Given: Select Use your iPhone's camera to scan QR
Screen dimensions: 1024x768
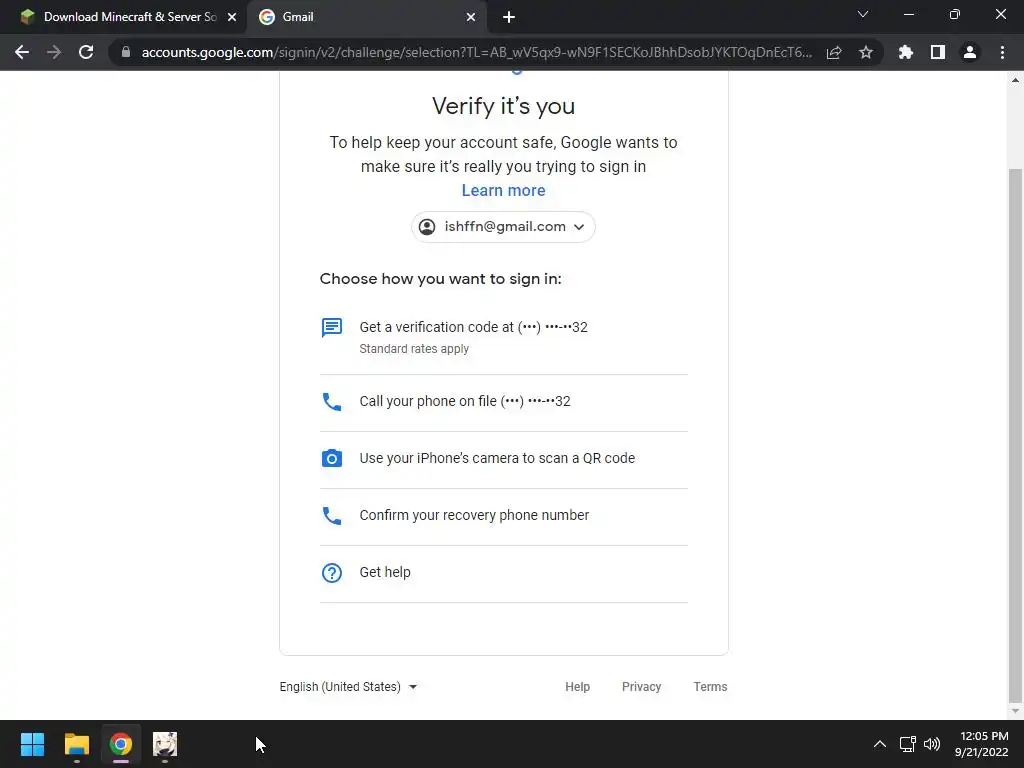Looking at the screenshot, I should (x=504, y=460).
